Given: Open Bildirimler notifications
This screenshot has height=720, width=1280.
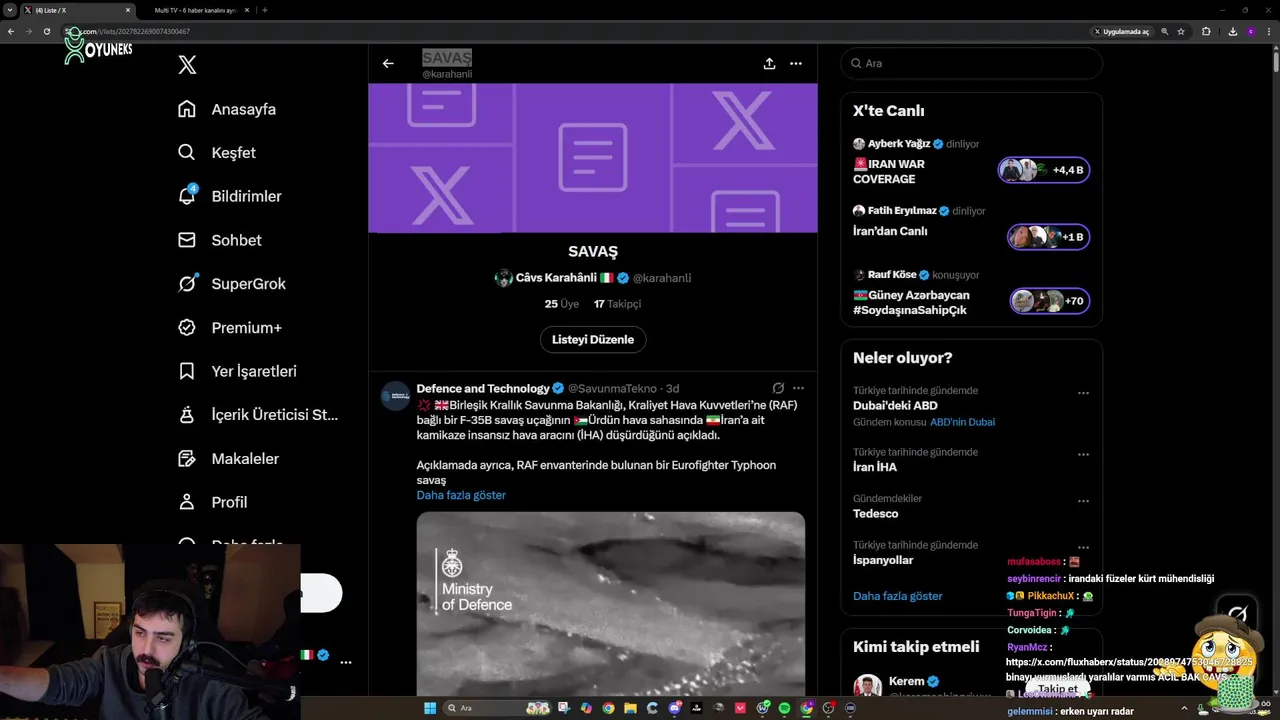Looking at the screenshot, I should pyautogui.click(x=229, y=196).
